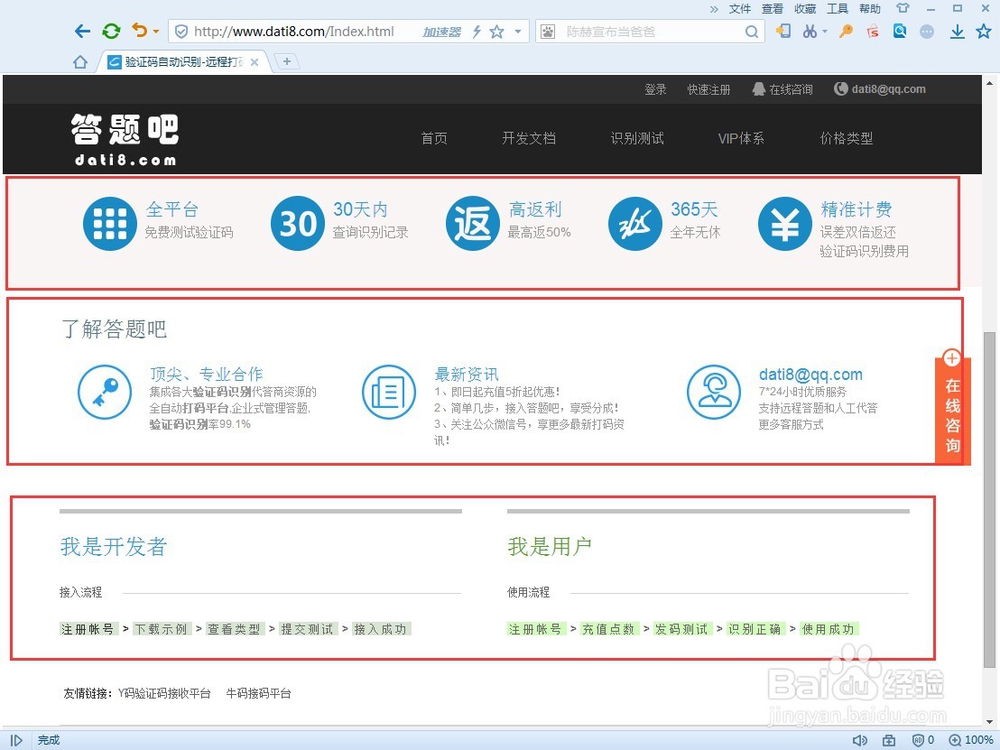Image resolution: width=1000 pixels, height=750 pixels.
Task: Select the screenshot scissors tool
Action: coord(810,31)
